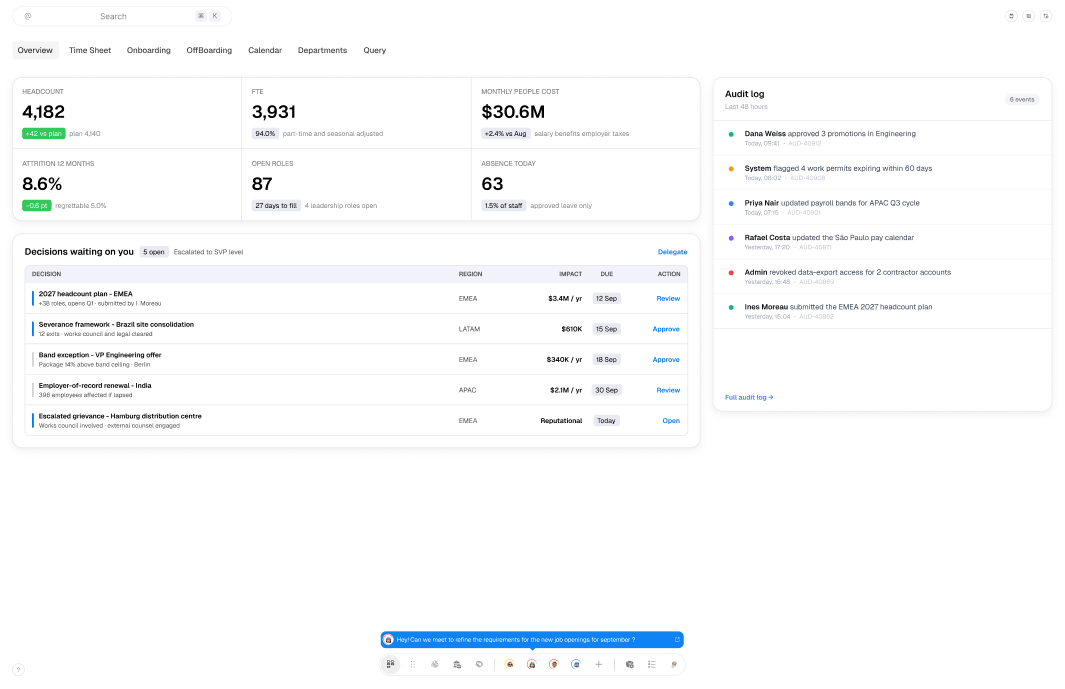Click the pop-out icon on message bubble
The width and height of the screenshot is (1065, 689).
point(677,639)
